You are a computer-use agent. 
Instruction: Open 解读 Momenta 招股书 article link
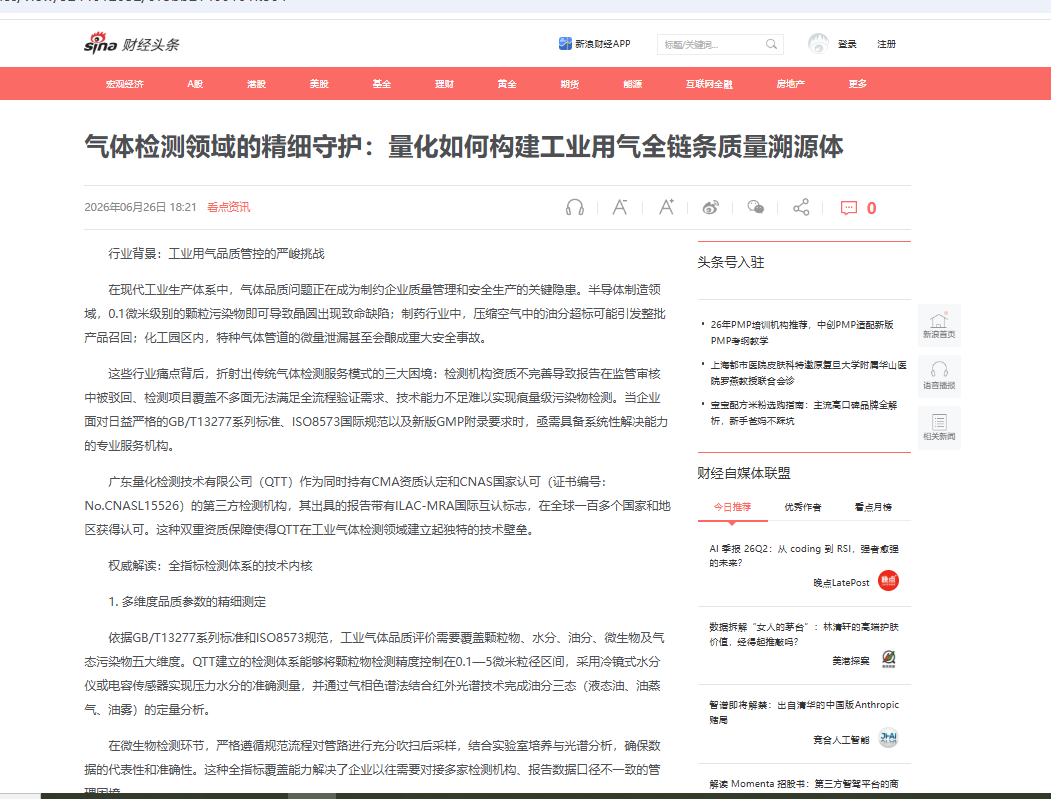[804, 784]
